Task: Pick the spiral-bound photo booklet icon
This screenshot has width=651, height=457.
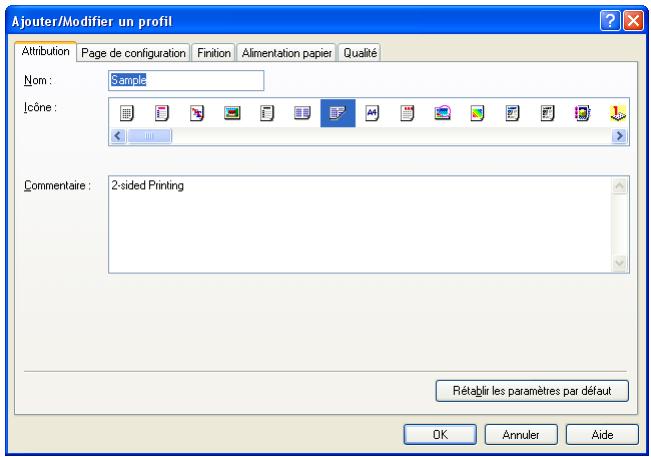Action: point(582,113)
